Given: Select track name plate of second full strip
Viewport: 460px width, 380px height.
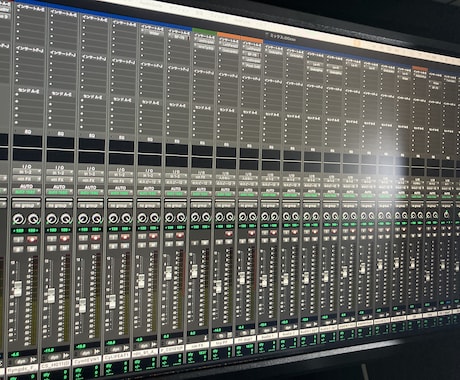Looking at the screenshot, I should click(56, 366).
